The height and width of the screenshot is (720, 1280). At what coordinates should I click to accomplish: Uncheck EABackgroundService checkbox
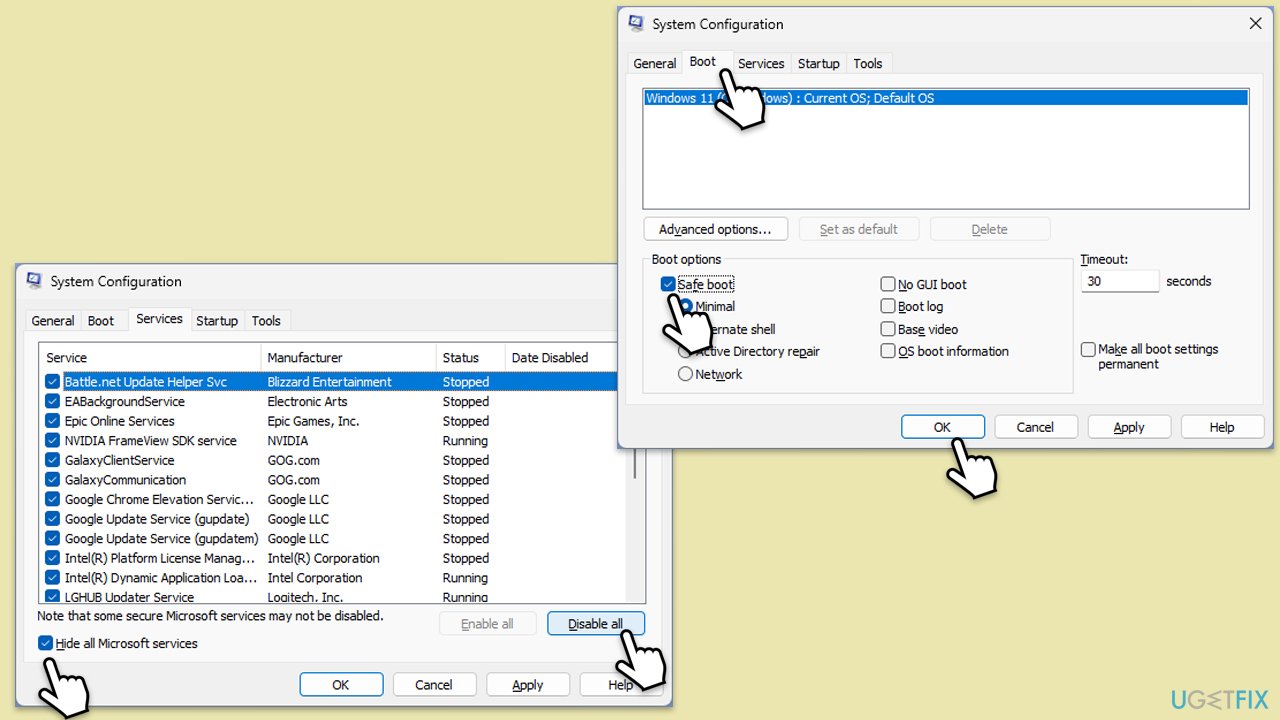pos(52,401)
